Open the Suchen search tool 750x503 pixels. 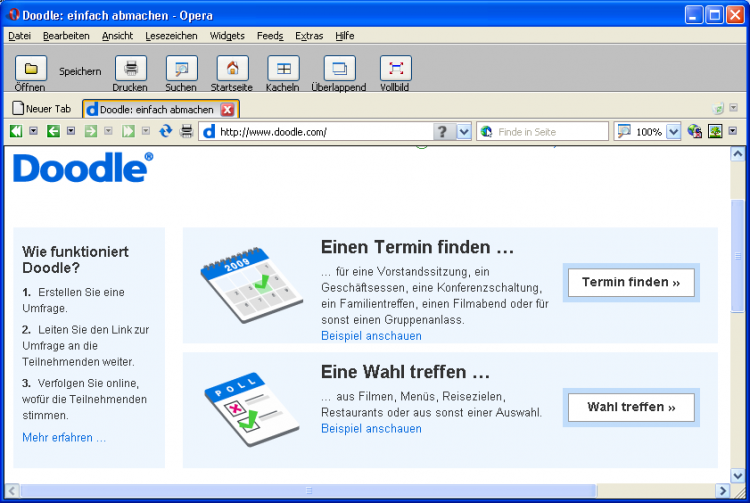coord(181,69)
